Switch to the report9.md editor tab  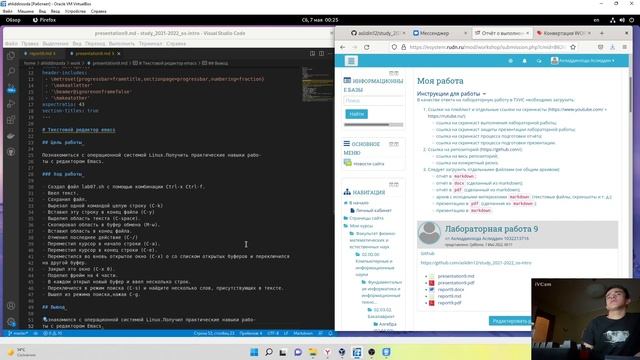pos(42,53)
